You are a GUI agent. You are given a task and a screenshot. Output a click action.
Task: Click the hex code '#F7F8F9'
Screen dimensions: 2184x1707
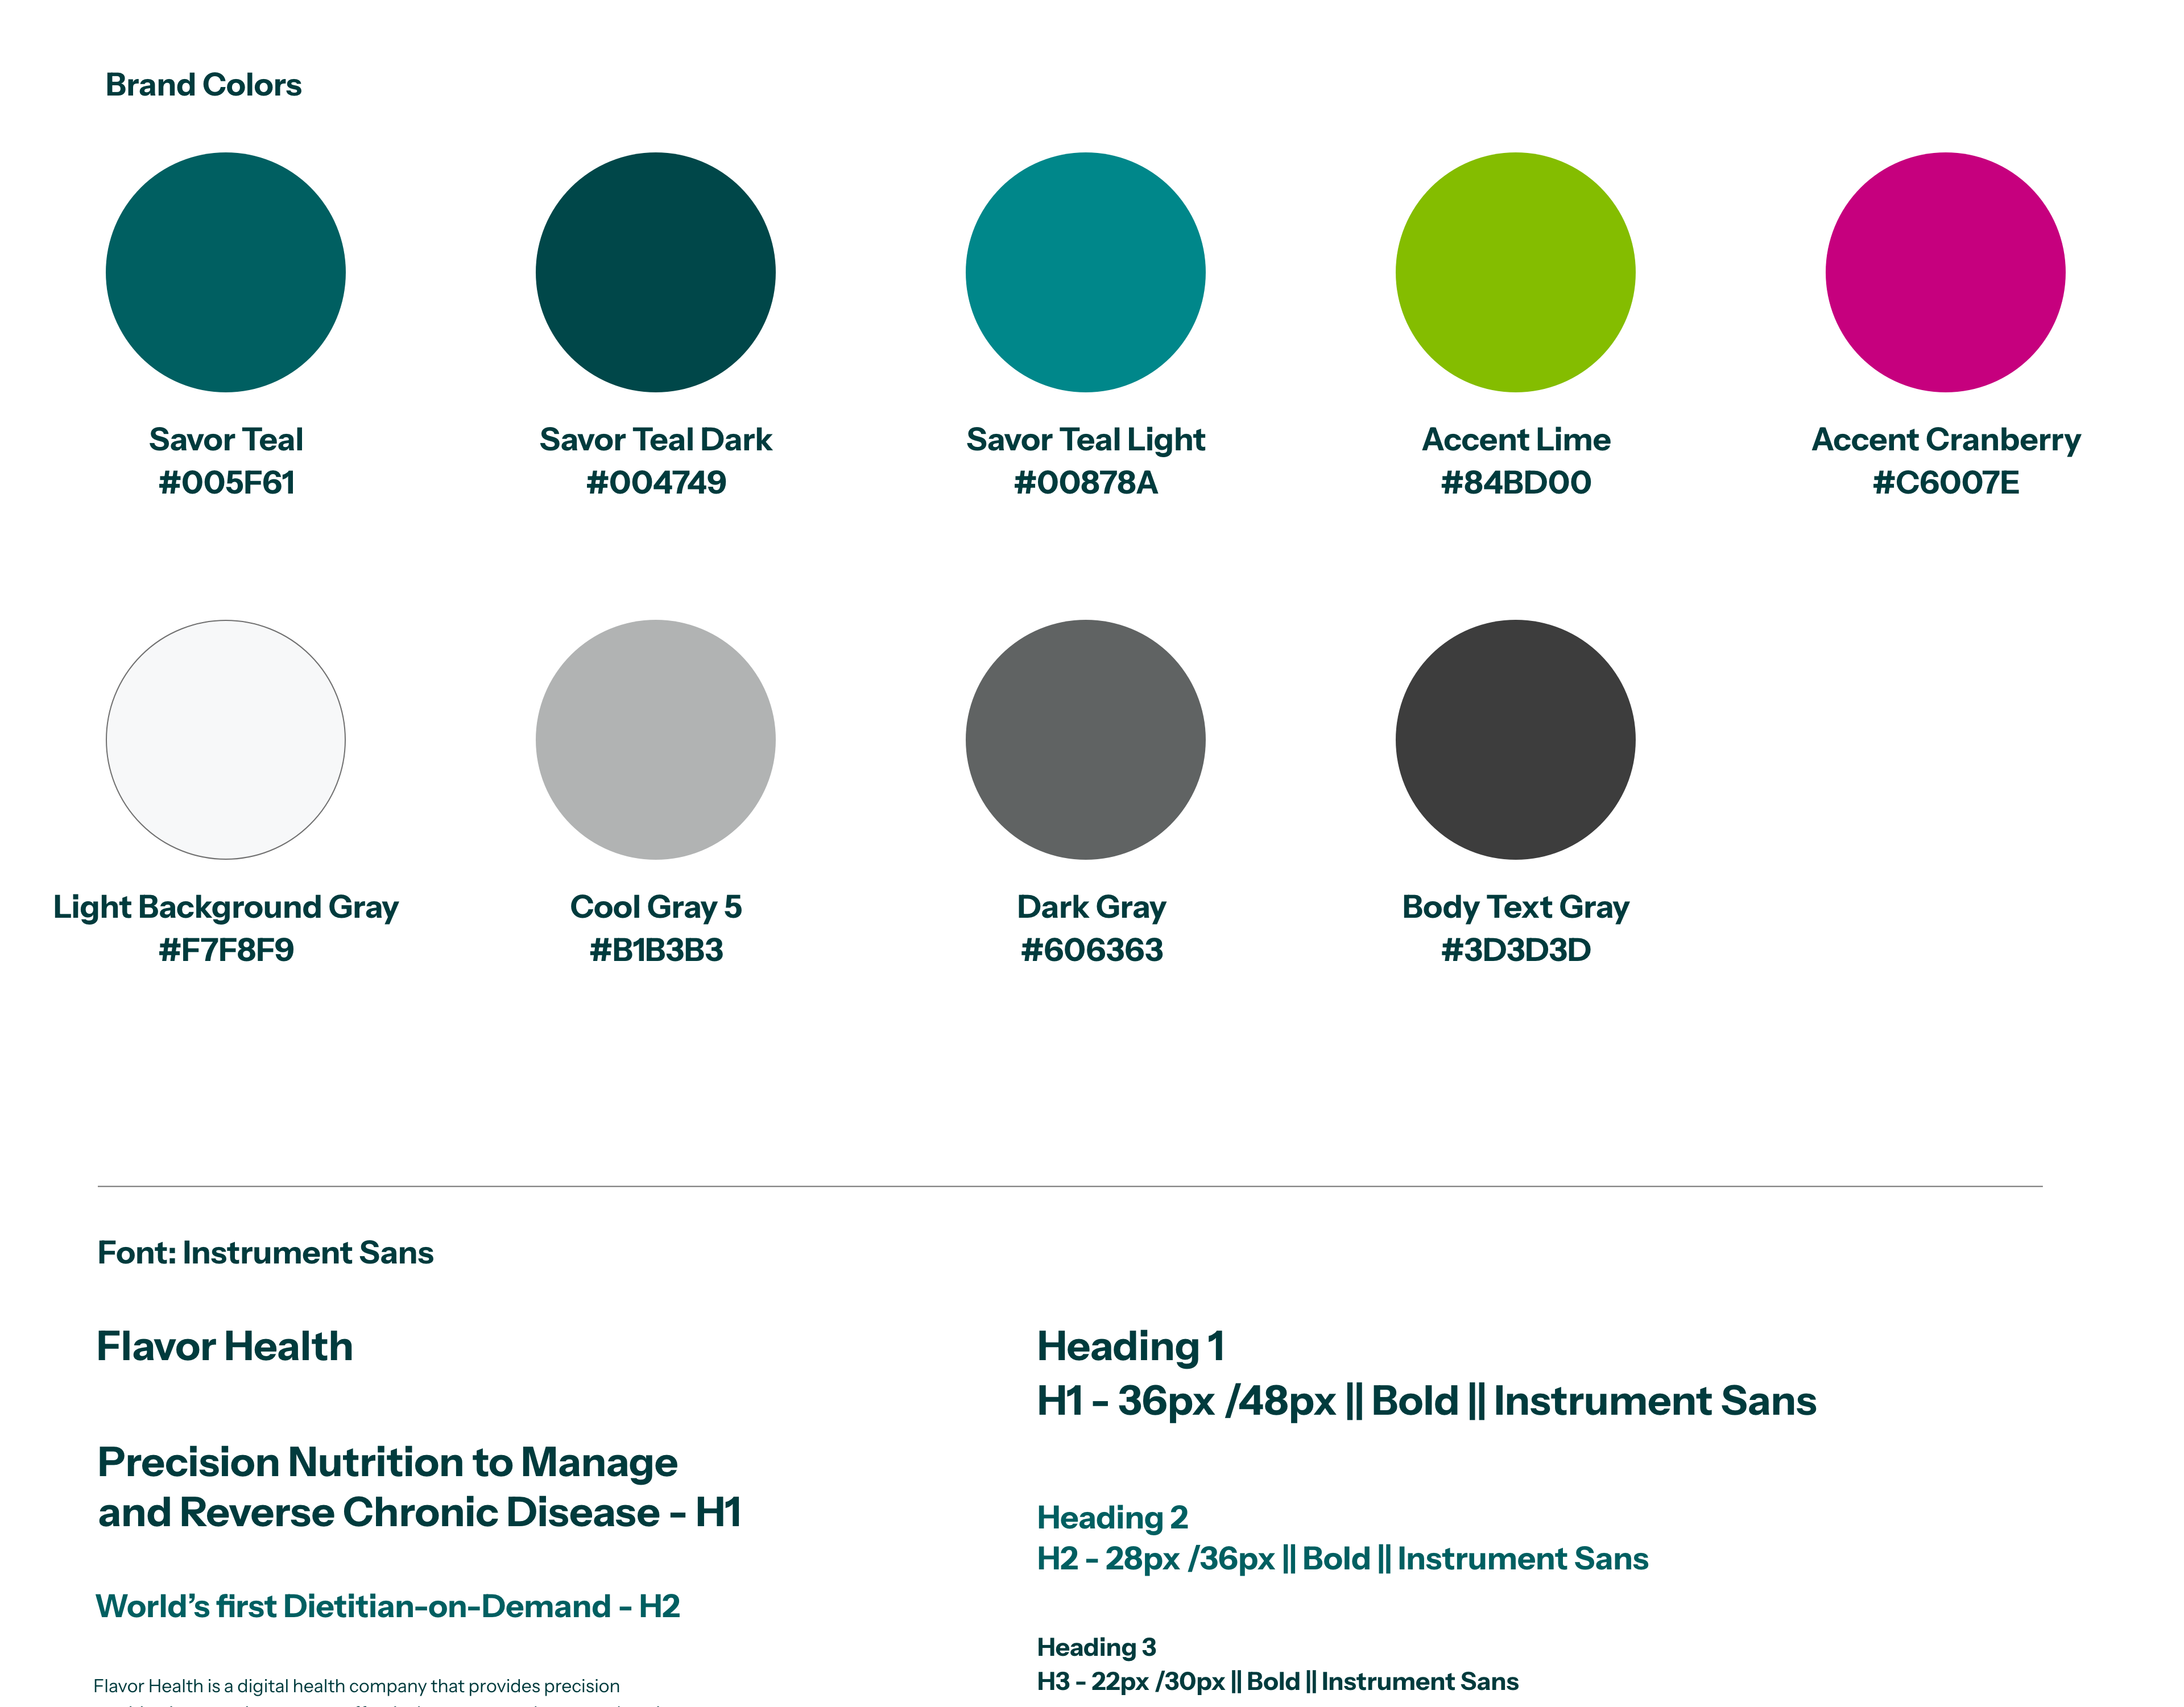[x=227, y=950]
